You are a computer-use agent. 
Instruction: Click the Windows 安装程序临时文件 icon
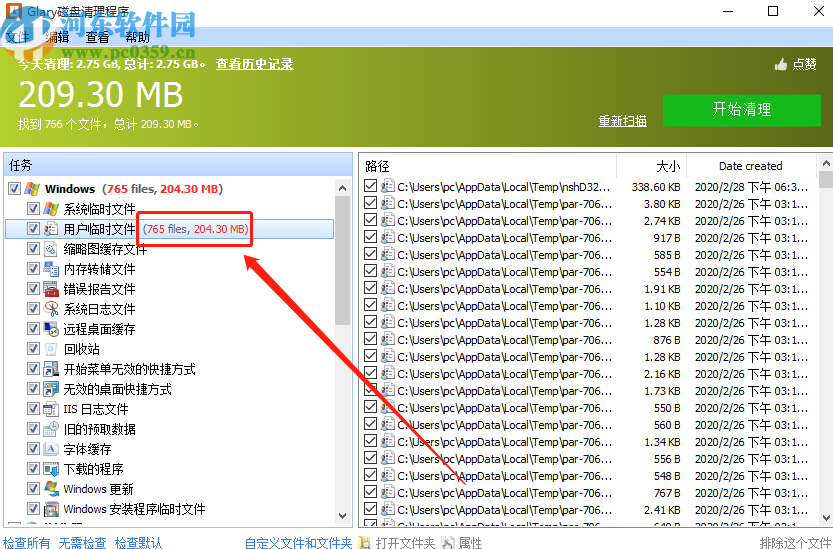tap(51, 509)
